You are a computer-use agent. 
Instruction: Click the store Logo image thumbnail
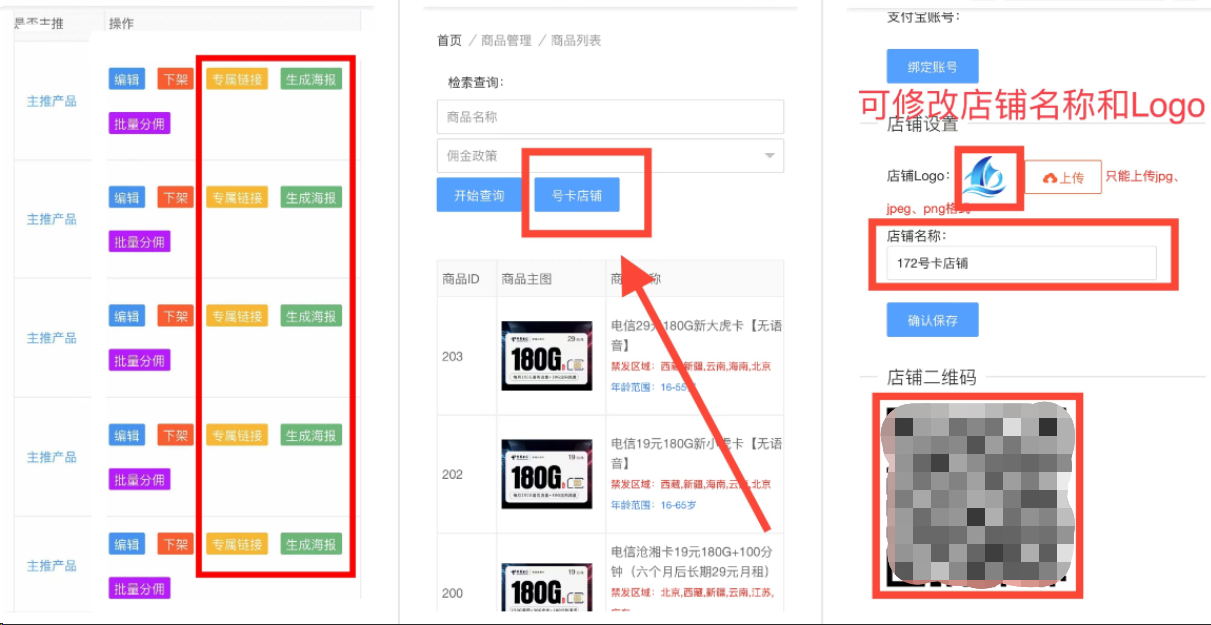(x=987, y=178)
